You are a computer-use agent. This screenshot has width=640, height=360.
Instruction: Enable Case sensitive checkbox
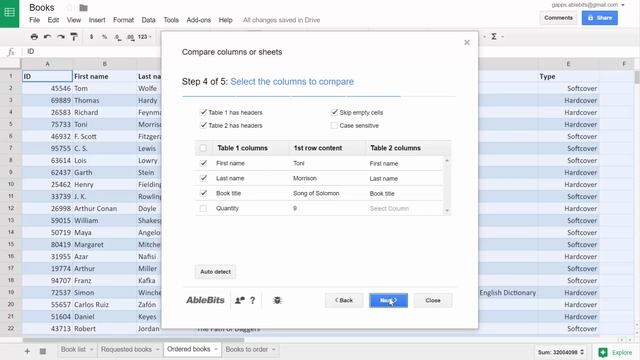click(334, 125)
